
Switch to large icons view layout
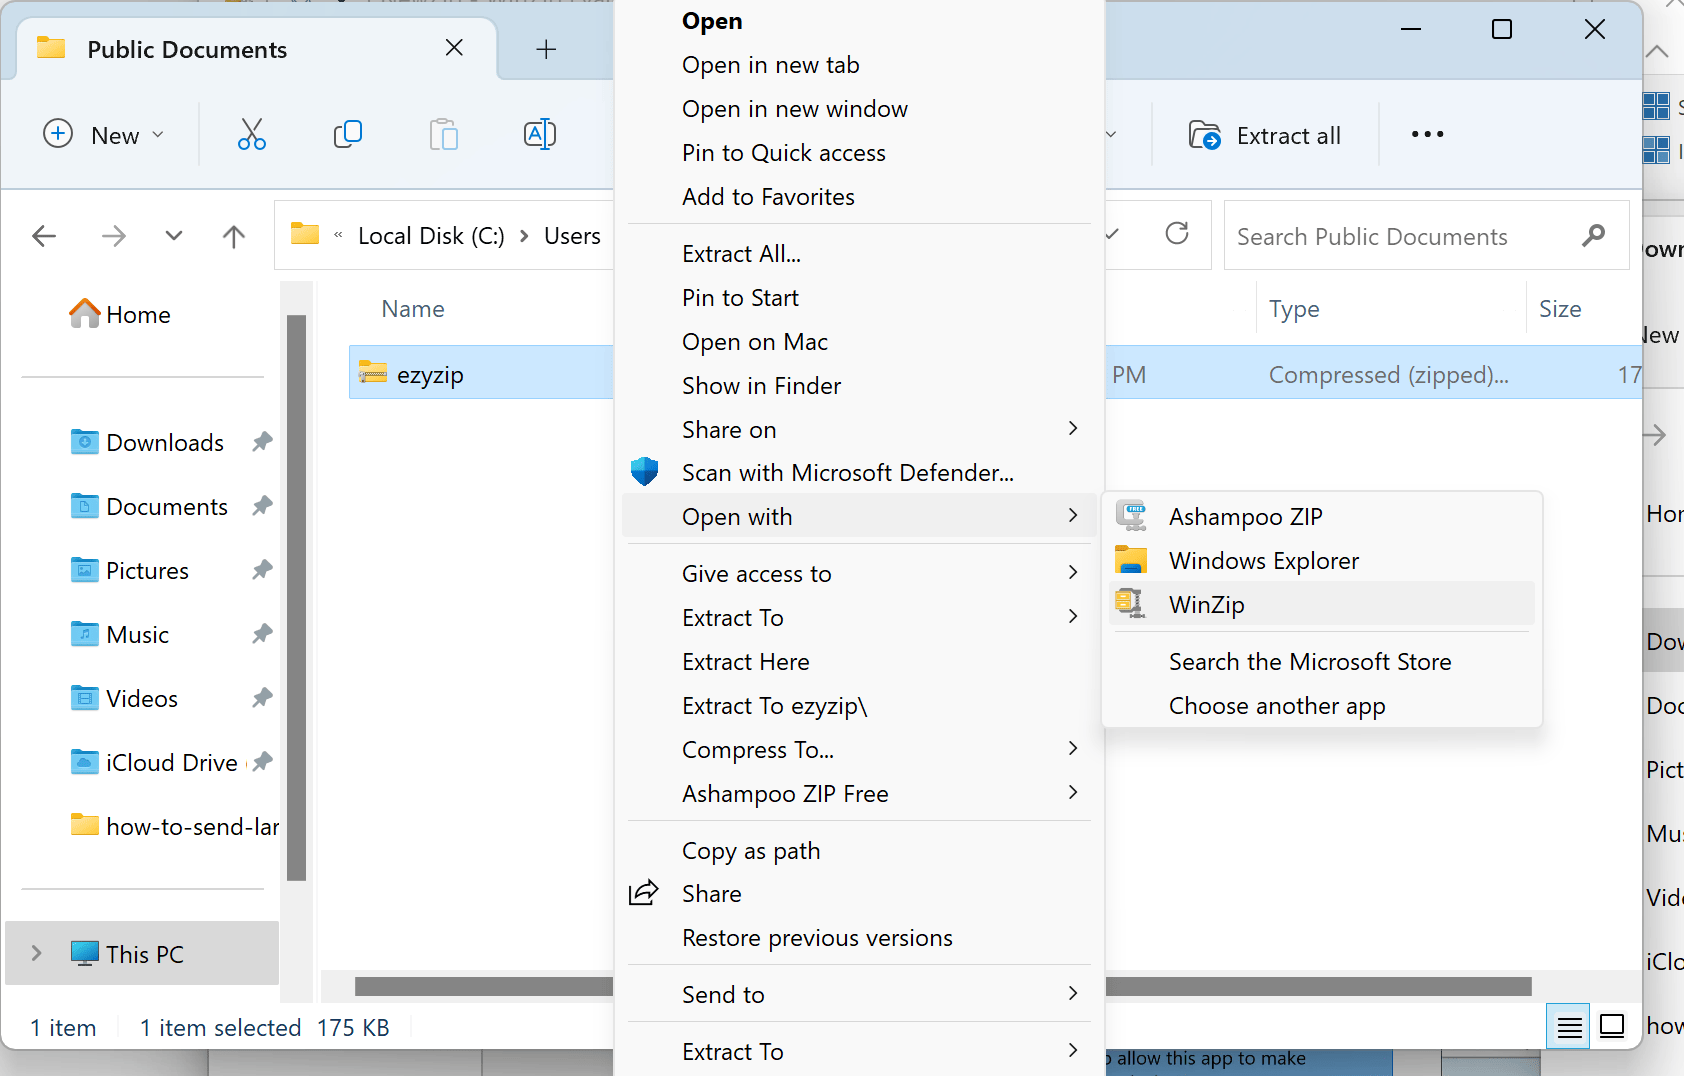pyautogui.click(x=1611, y=1026)
